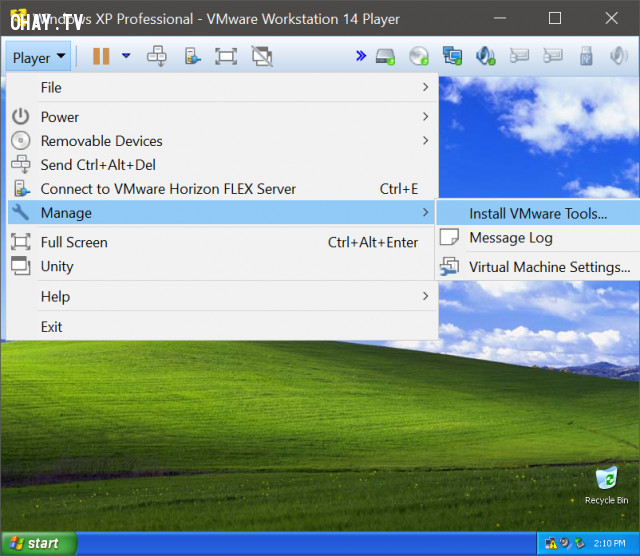Click the greyed speaker icon at toolbar end

click(x=619, y=56)
